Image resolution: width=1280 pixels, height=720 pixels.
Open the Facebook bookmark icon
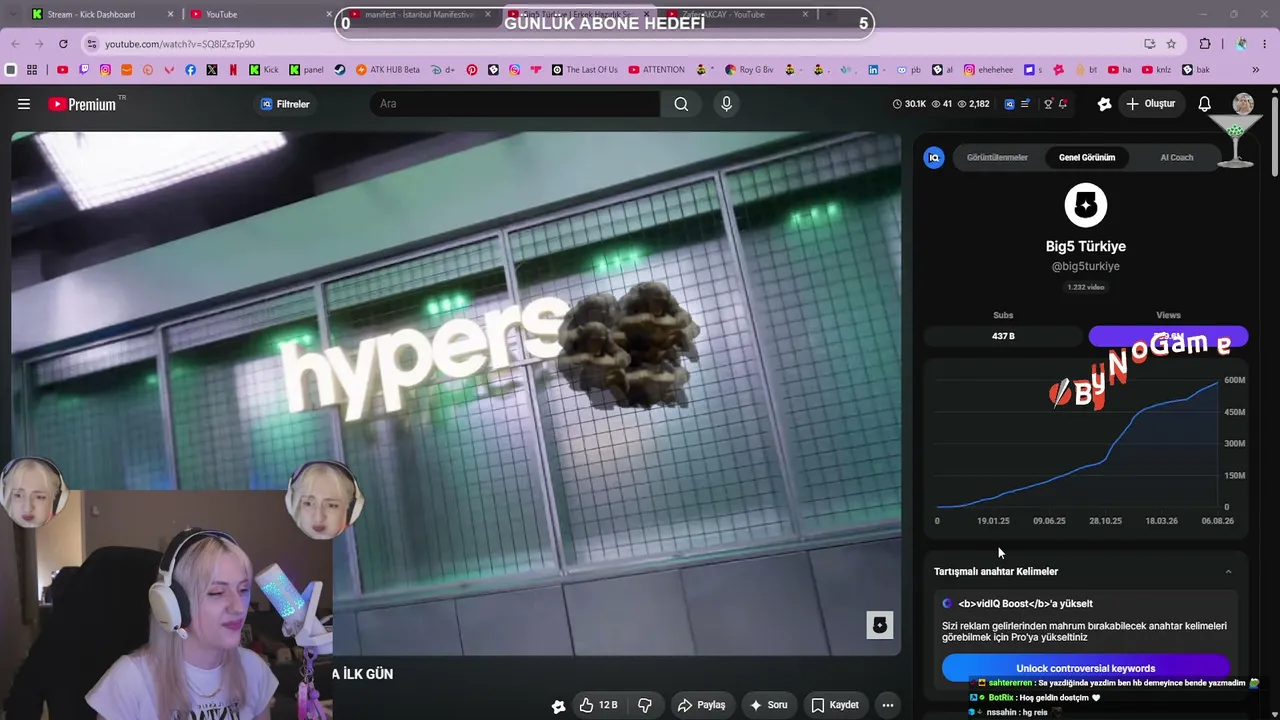pos(191,70)
